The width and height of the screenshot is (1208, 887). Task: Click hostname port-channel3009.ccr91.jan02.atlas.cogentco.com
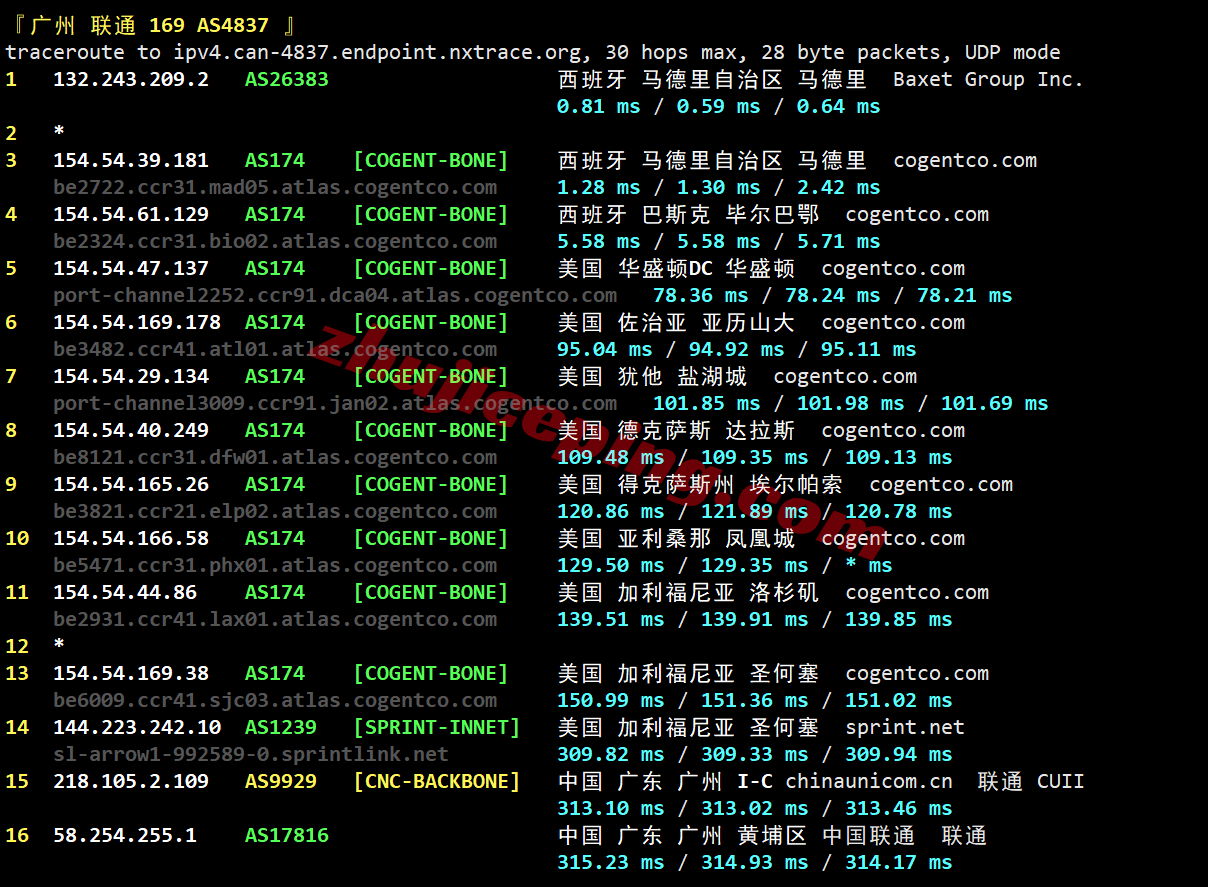click(x=335, y=403)
